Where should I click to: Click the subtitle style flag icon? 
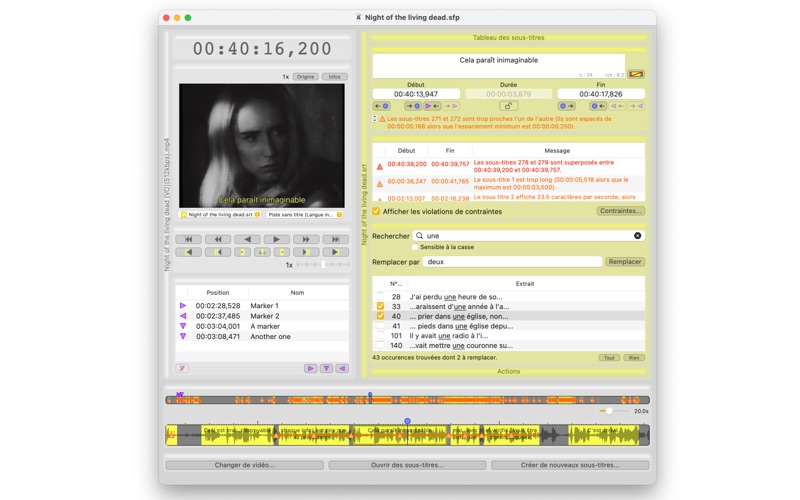pyautogui.click(x=636, y=74)
